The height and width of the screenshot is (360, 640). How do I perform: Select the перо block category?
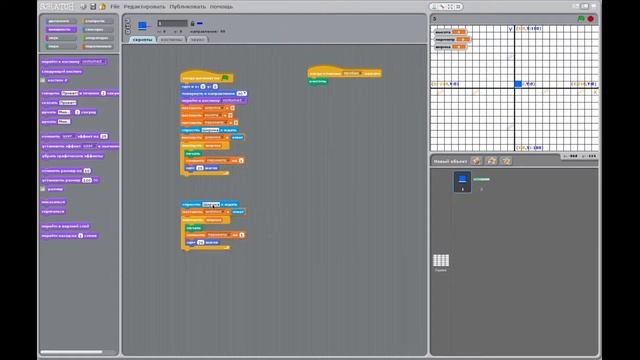click(x=60, y=46)
